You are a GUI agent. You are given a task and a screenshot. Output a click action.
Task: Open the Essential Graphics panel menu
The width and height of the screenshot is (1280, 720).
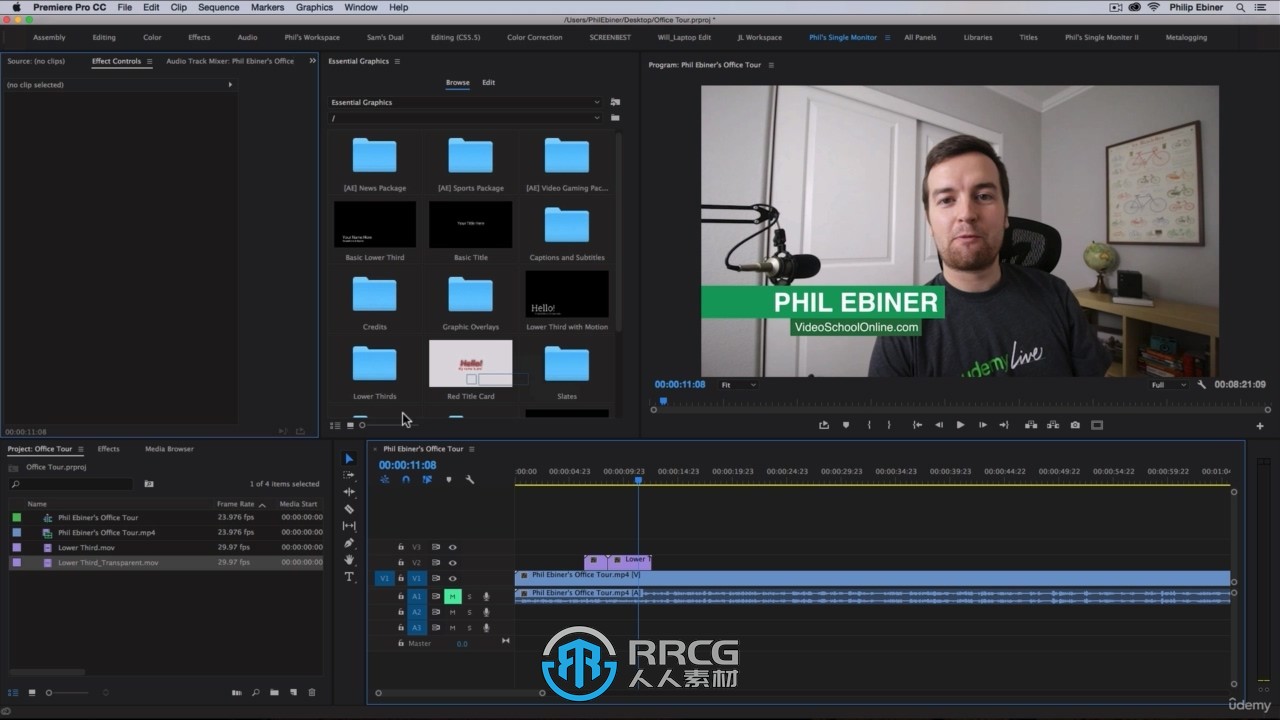click(x=397, y=61)
